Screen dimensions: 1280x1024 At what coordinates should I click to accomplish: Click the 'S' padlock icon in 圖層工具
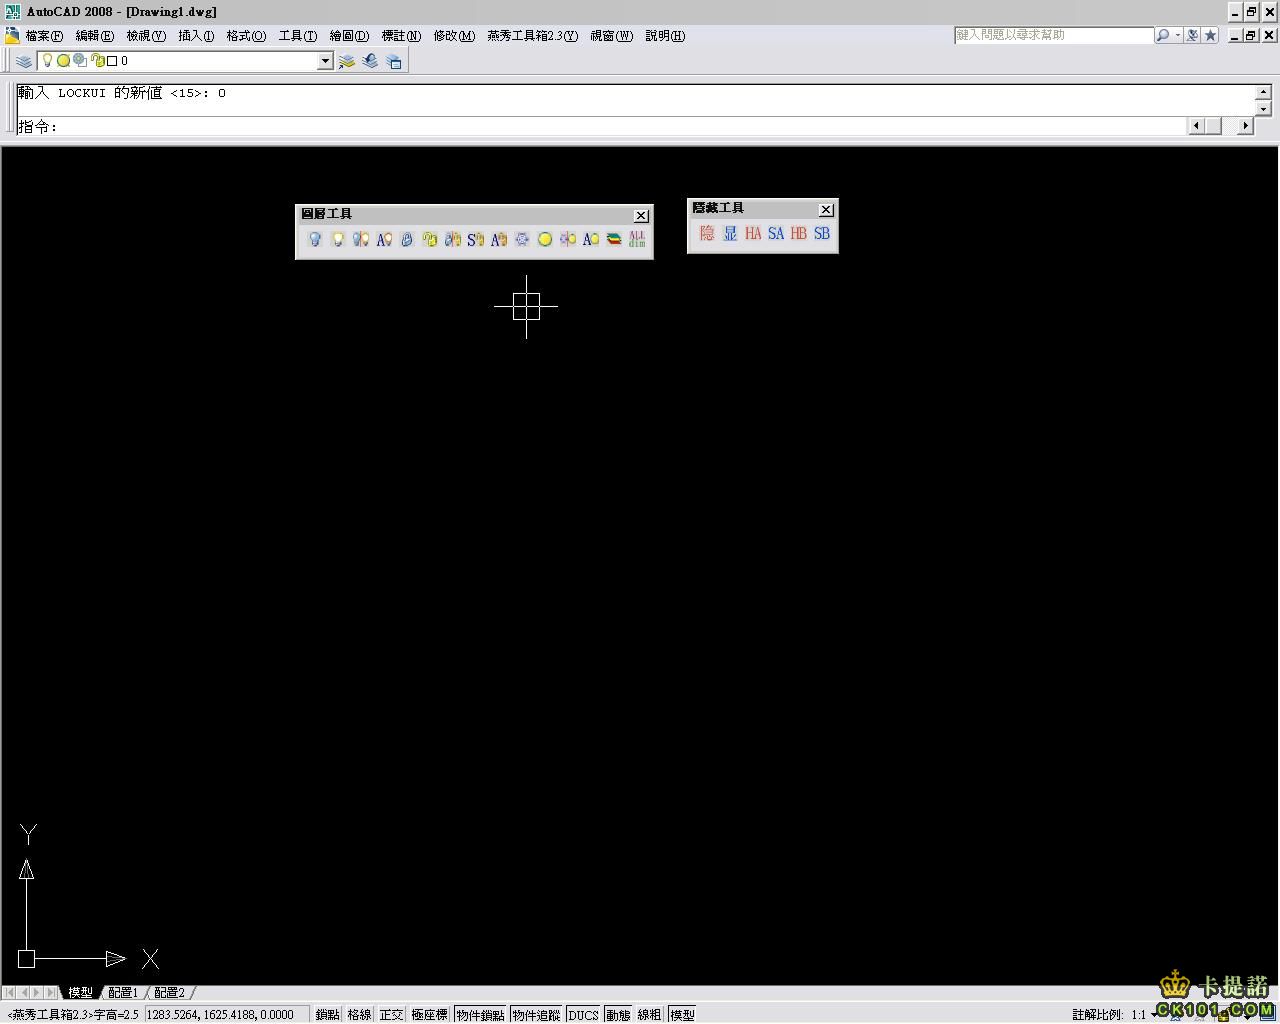[x=476, y=239]
